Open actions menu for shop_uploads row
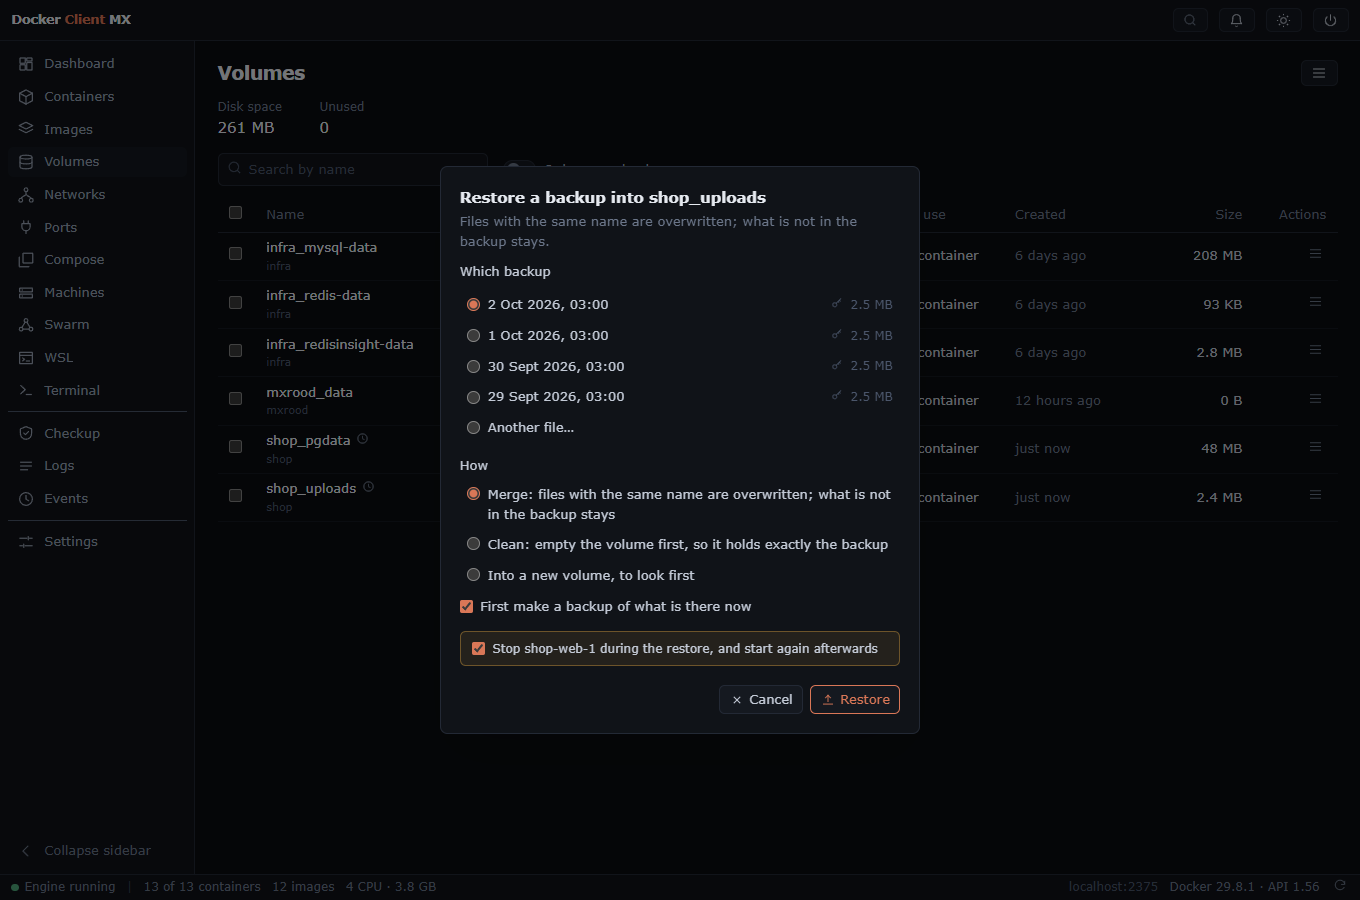Viewport: 1360px width, 900px height. tap(1315, 495)
